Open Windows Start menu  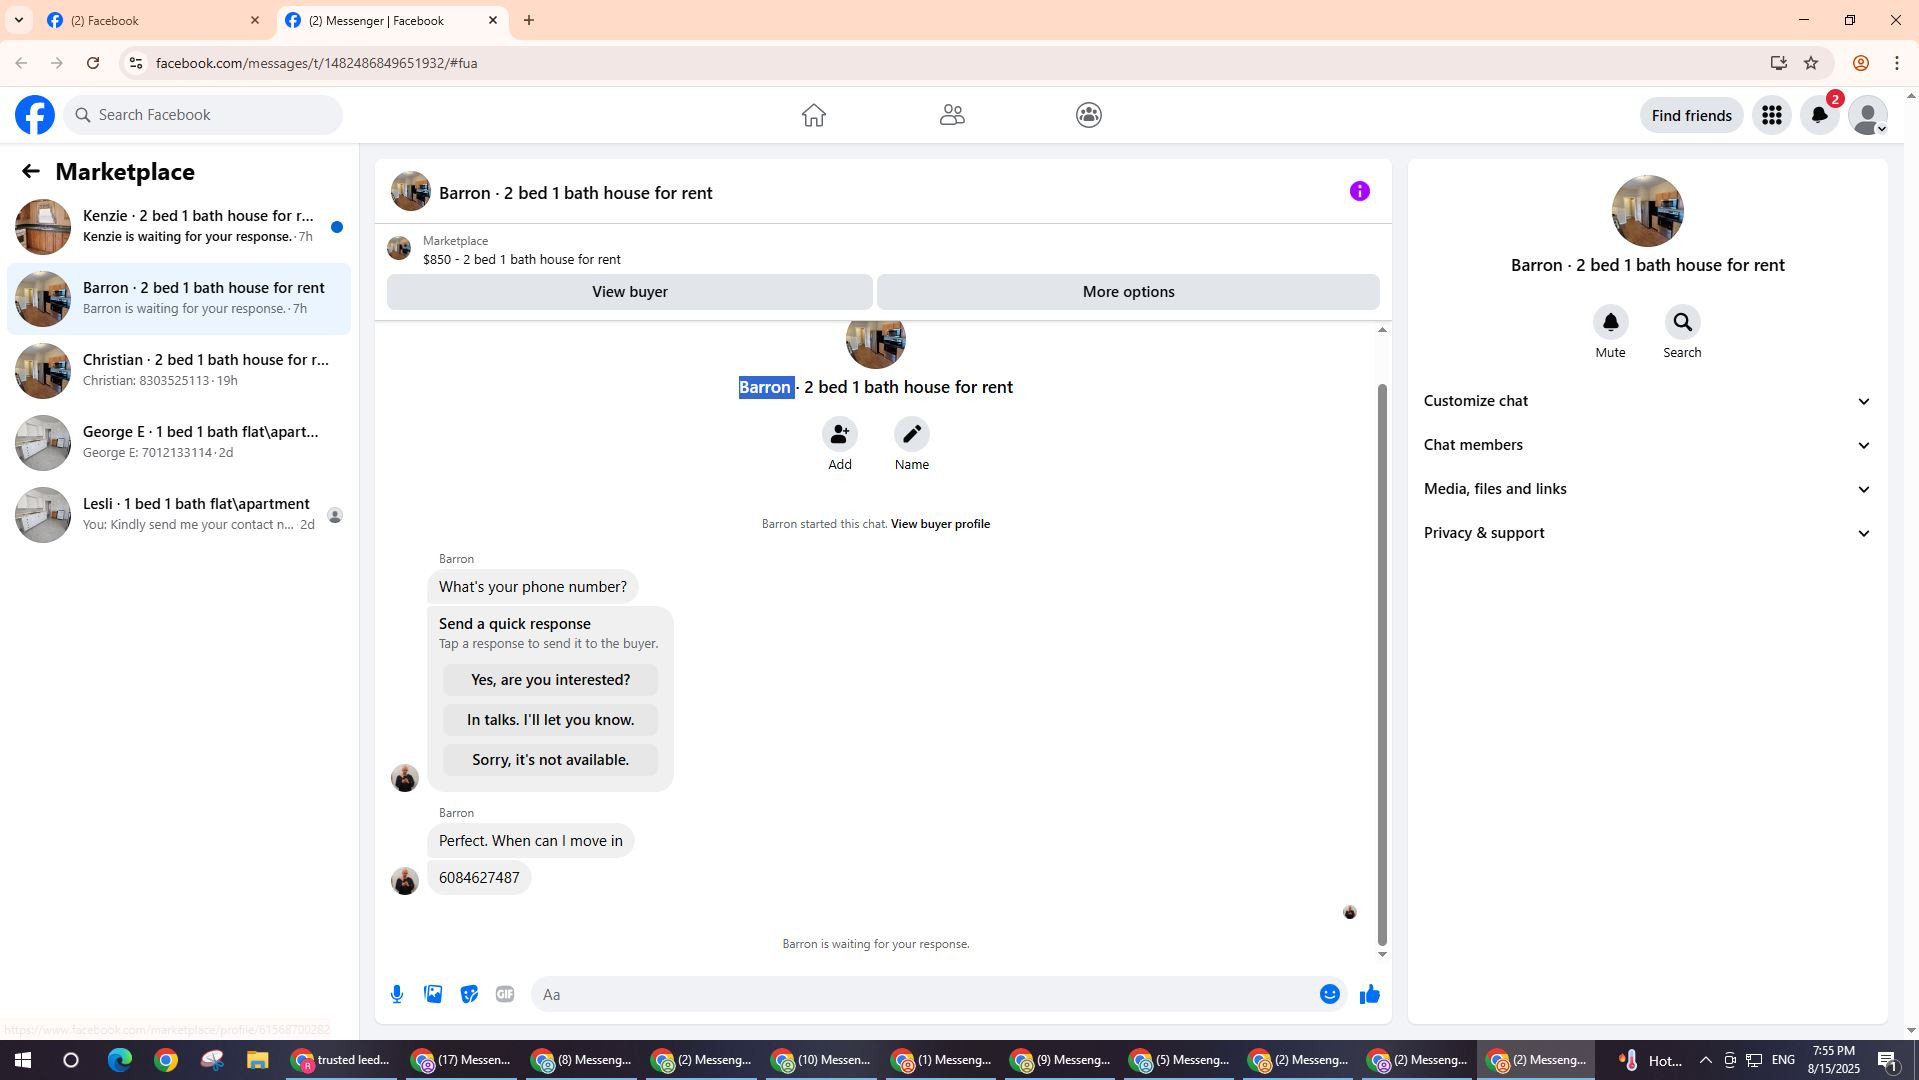tap(22, 1060)
